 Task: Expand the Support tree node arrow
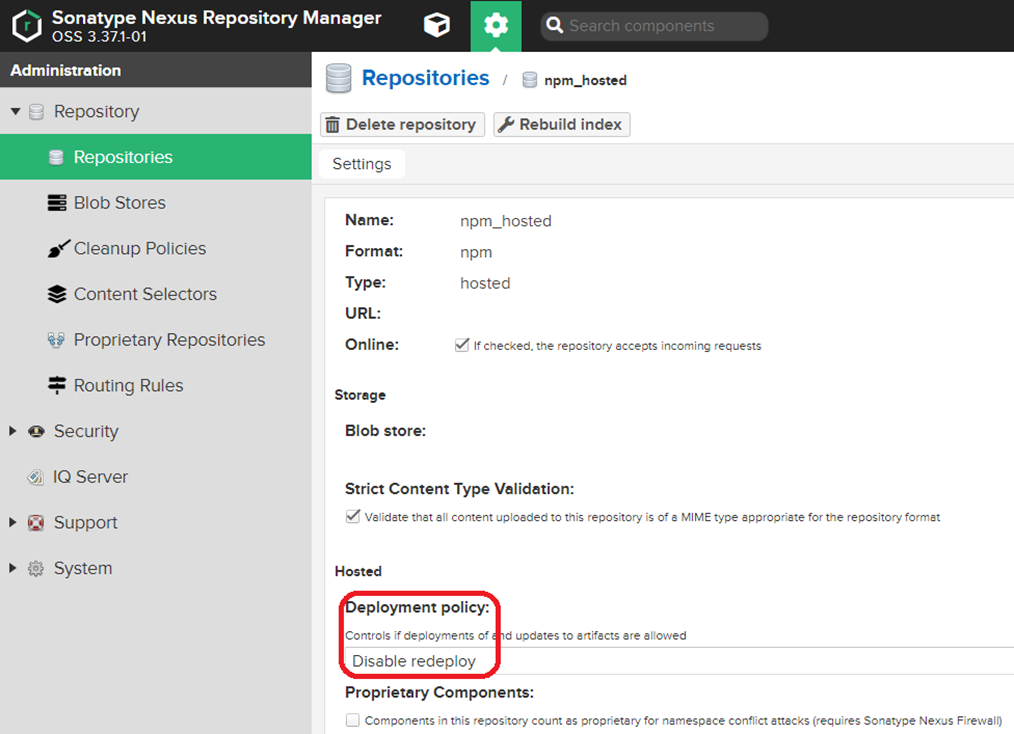[x=12, y=523]
